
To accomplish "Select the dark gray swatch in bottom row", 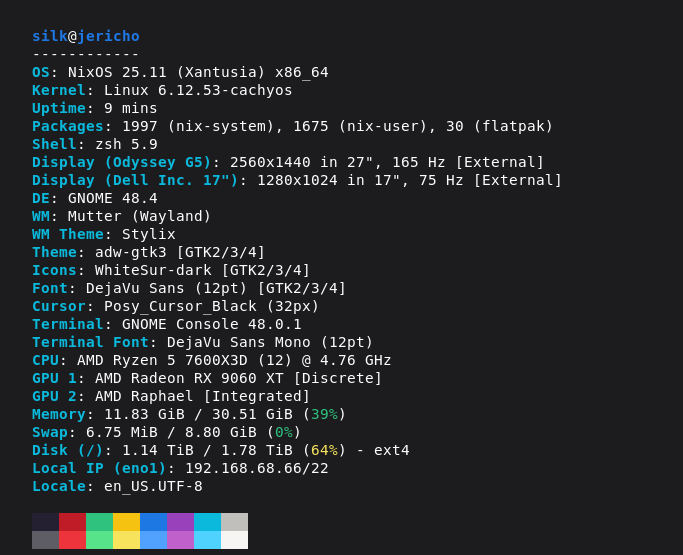I will pos(45,540).
